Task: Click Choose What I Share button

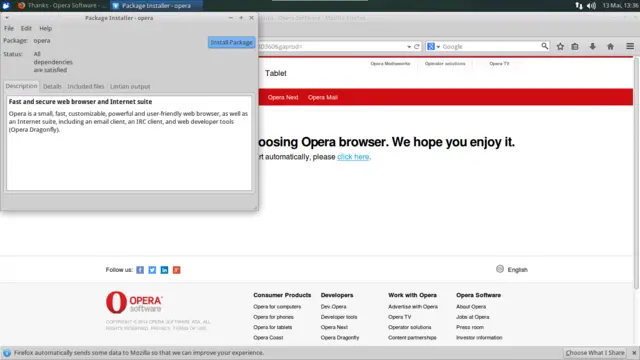Action: coord(595,353)
